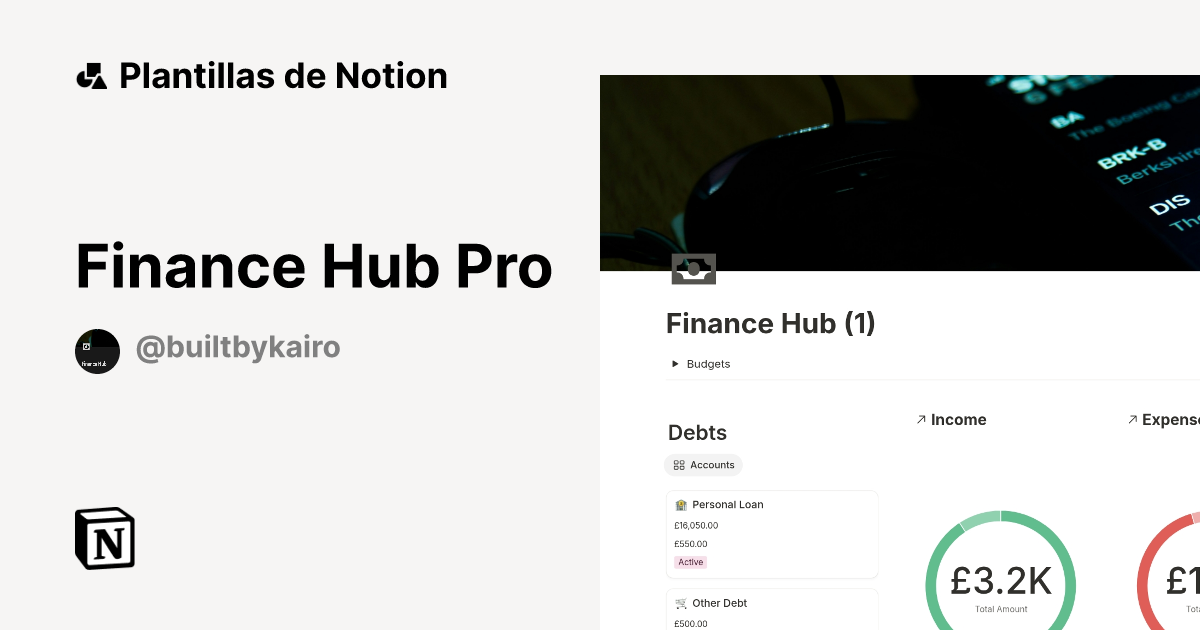Viewport: 1200px width, 630px height.
Task: Click the arrow icon next to Expenses
Action: click(1133, 420)
